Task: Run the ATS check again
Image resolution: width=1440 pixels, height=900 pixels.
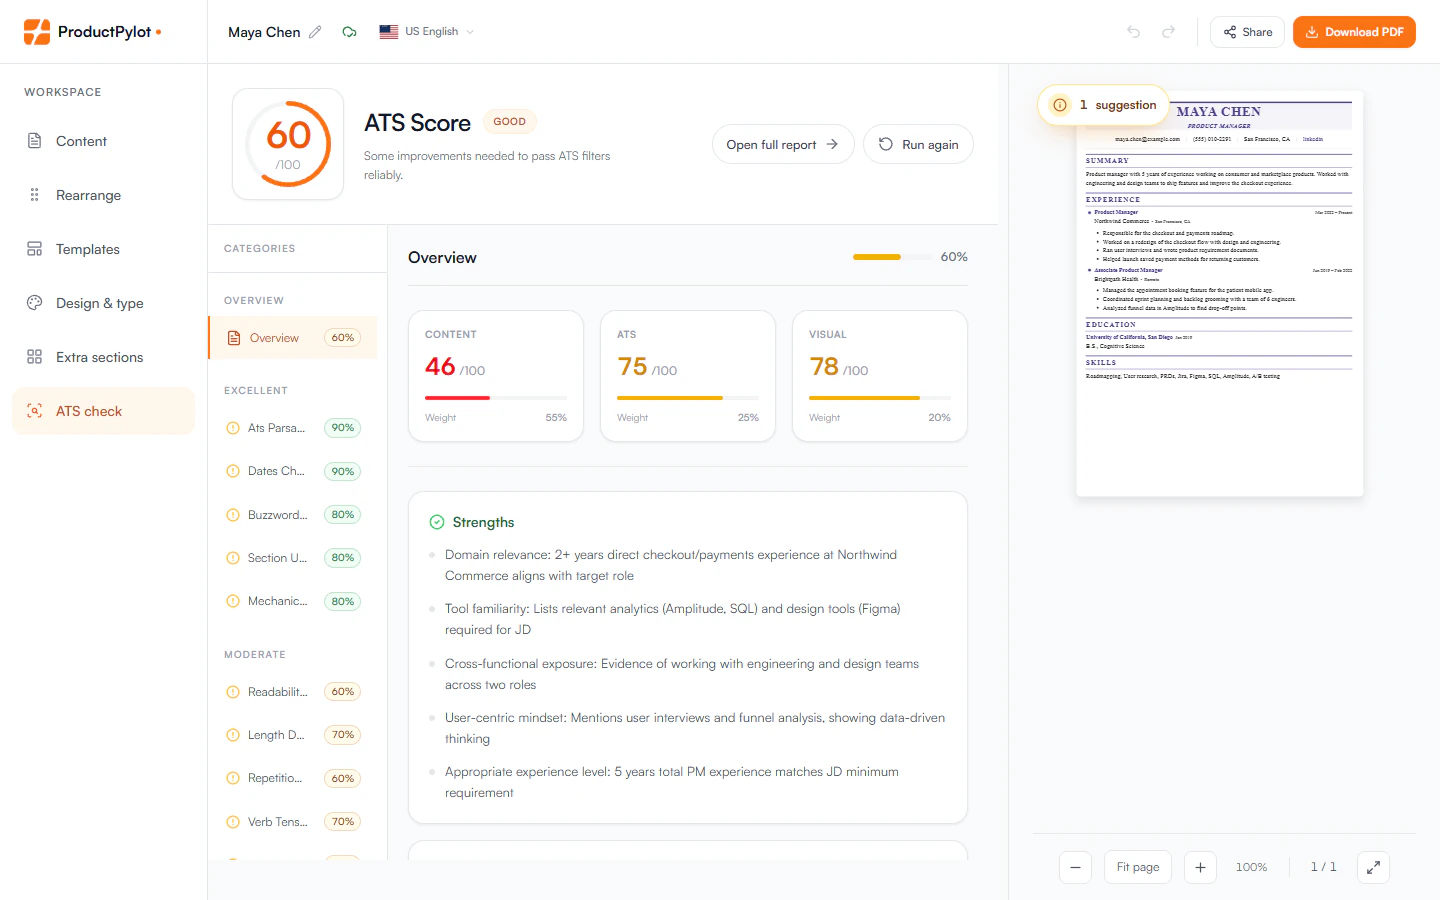Action: point(918,144)
